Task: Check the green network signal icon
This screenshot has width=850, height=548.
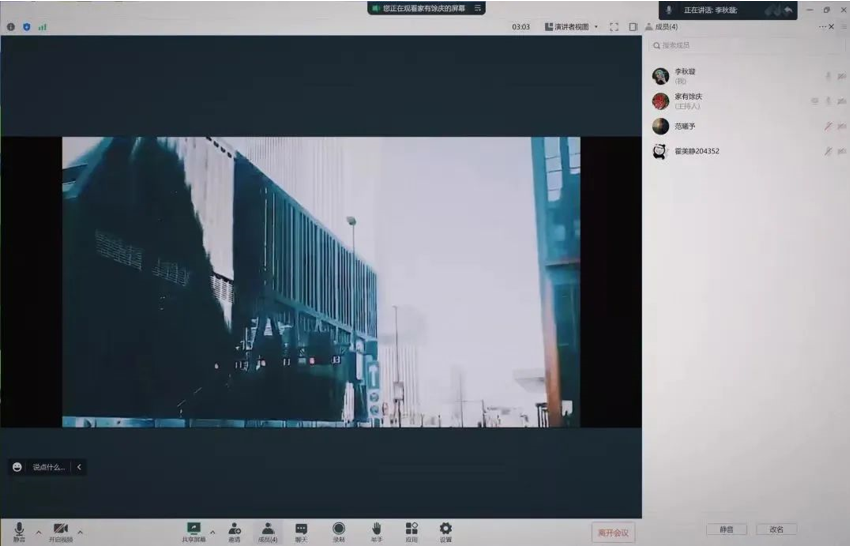Action: click(42, 27)
